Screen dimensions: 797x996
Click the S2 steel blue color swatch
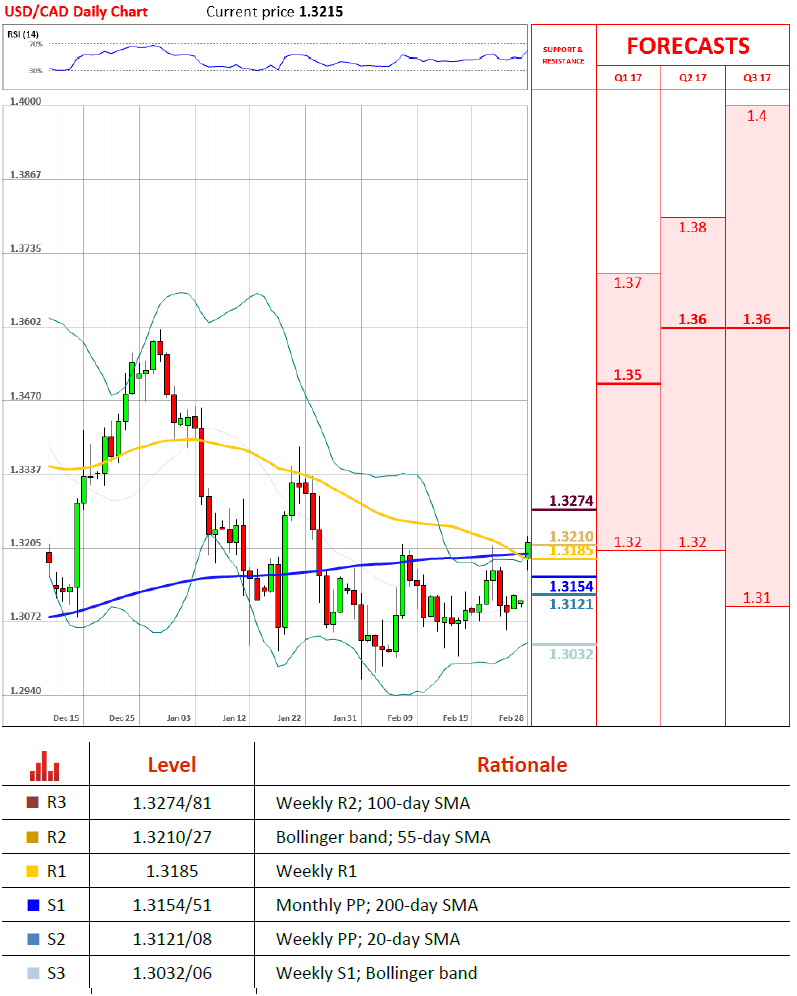[x=32, y=939]
